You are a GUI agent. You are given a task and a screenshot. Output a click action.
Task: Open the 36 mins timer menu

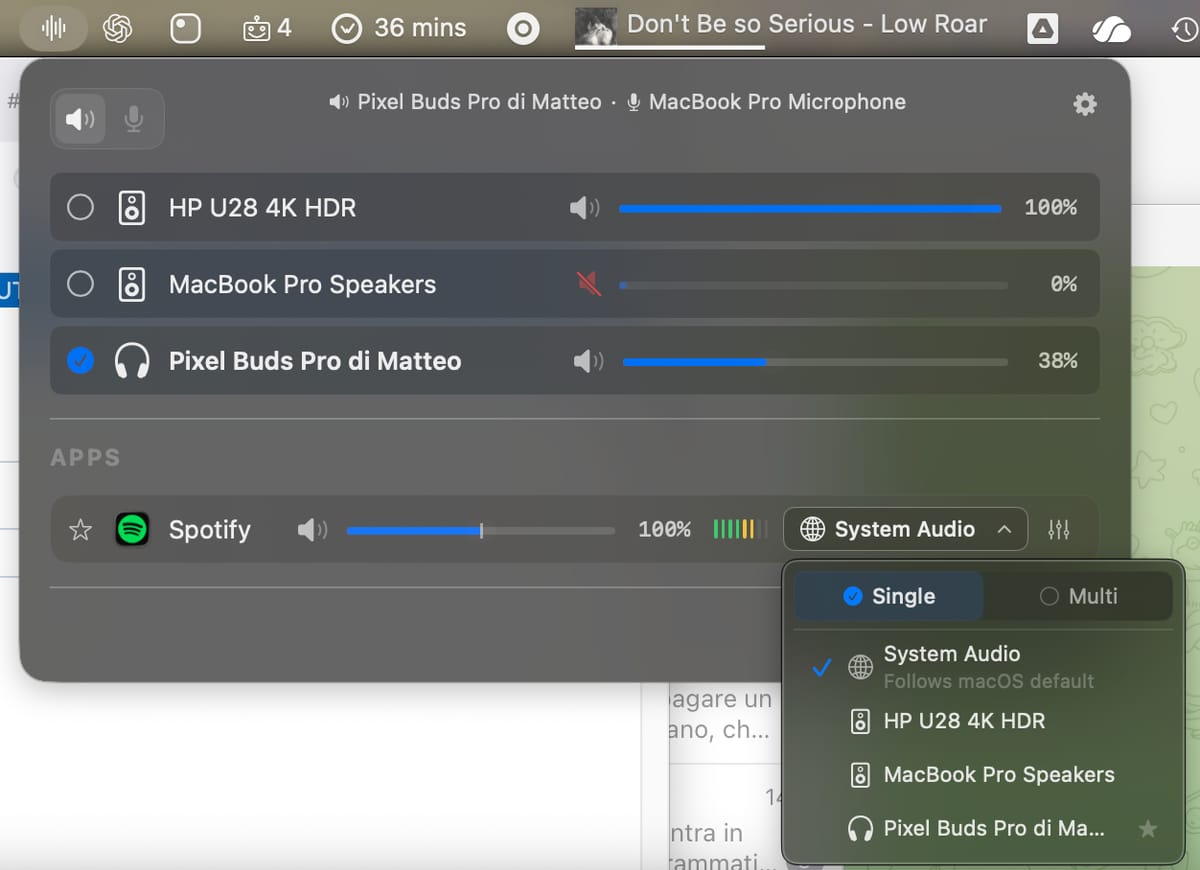coord(399,29)
